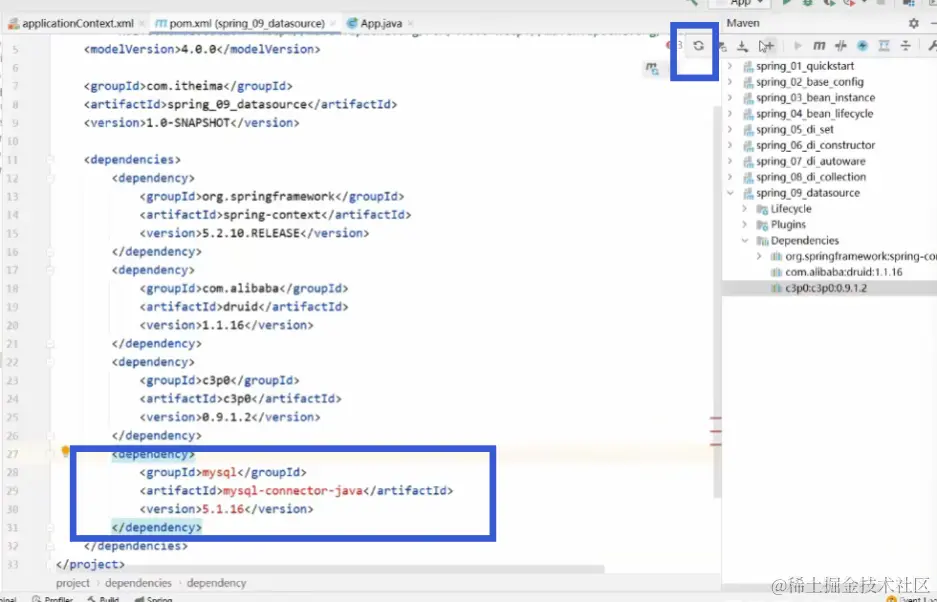This screenshot has width=937, height=602.
Task: Close the applicationContext.xml tab
Action: click(142, 24)
